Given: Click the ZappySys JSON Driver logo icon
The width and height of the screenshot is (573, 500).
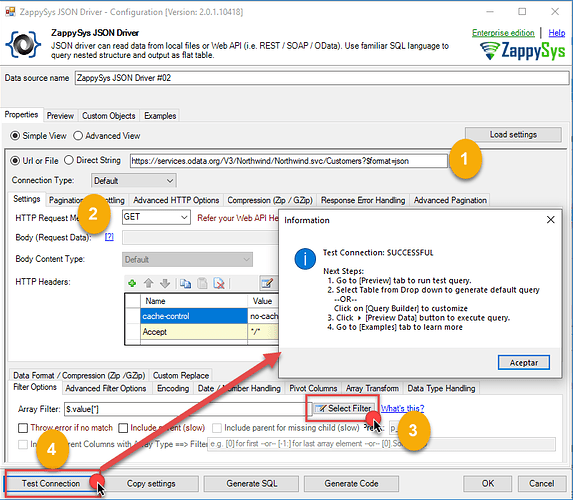Looking at the screenshot, I should click(x=23, y=45).
